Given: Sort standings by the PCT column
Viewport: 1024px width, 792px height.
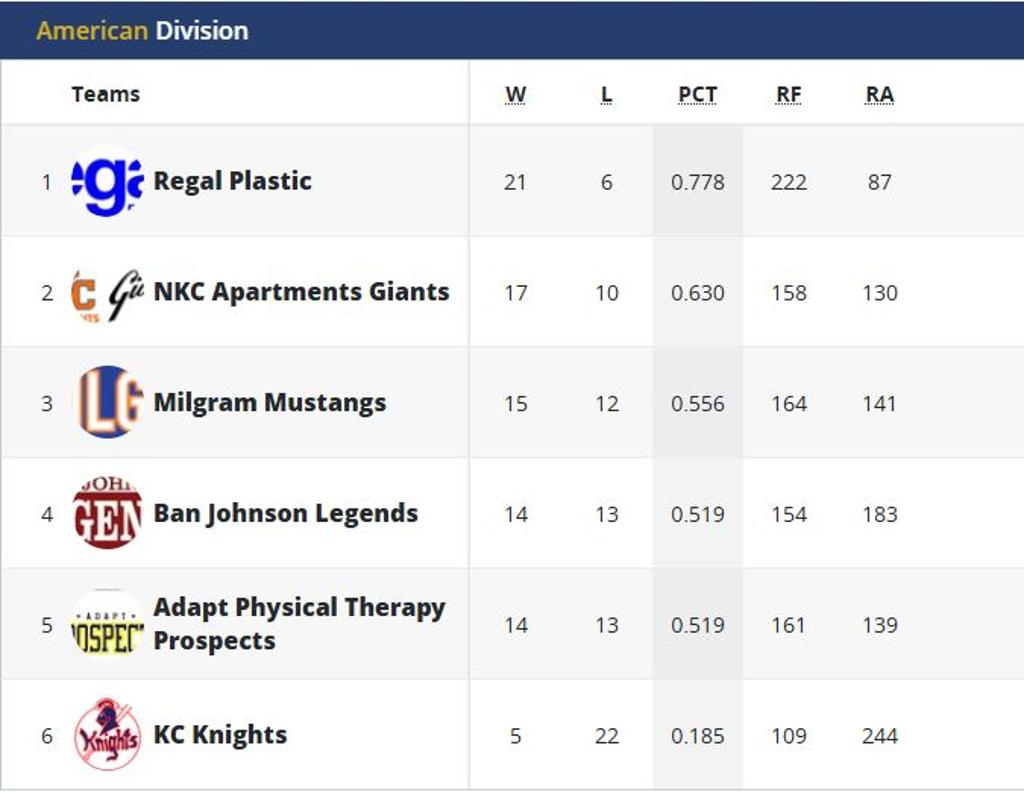Looking at the screenshot, I should pyautogui.click(x=697, y=92).
